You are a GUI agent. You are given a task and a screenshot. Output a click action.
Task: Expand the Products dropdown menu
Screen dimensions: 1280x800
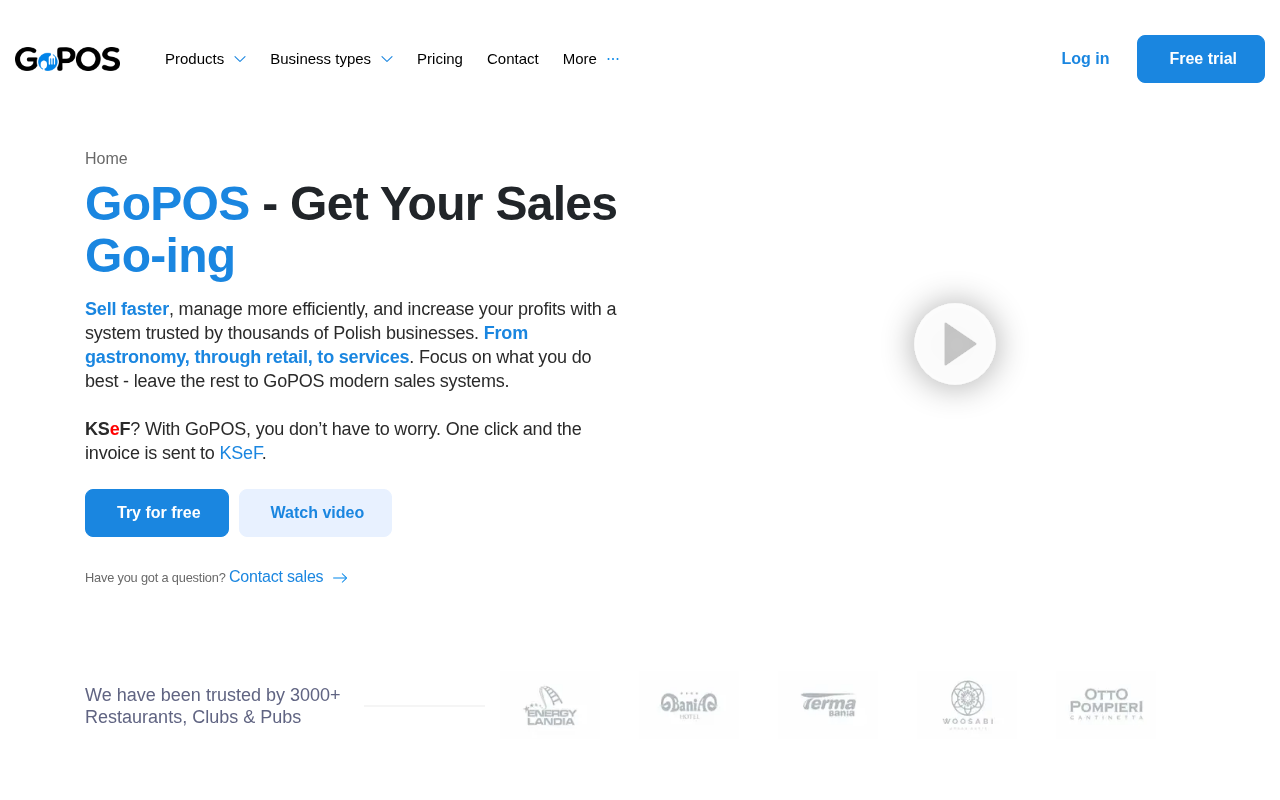pyautogui.click(x=205, y=59)
